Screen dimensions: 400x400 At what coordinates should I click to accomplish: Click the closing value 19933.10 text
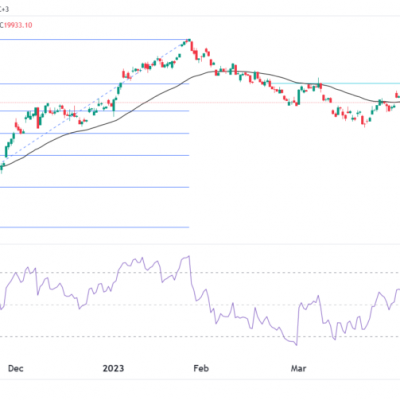click(x=18, y=25)
